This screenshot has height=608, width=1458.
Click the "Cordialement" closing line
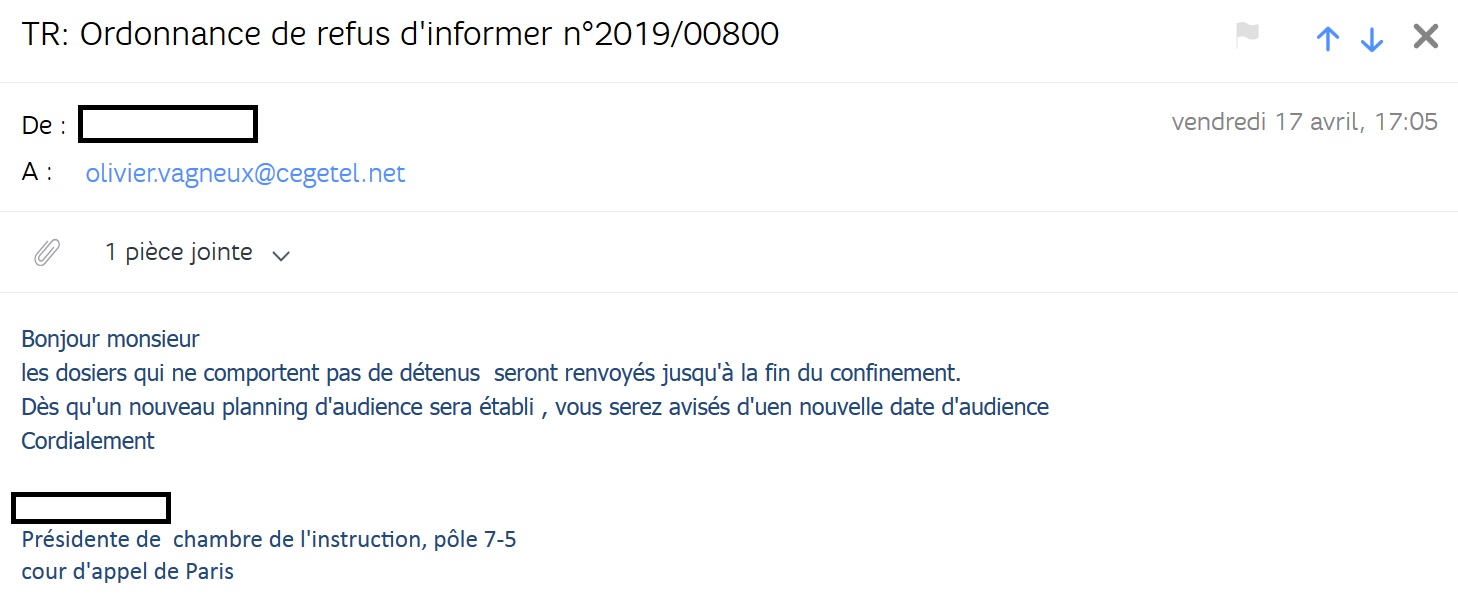[x=88, y=441]
